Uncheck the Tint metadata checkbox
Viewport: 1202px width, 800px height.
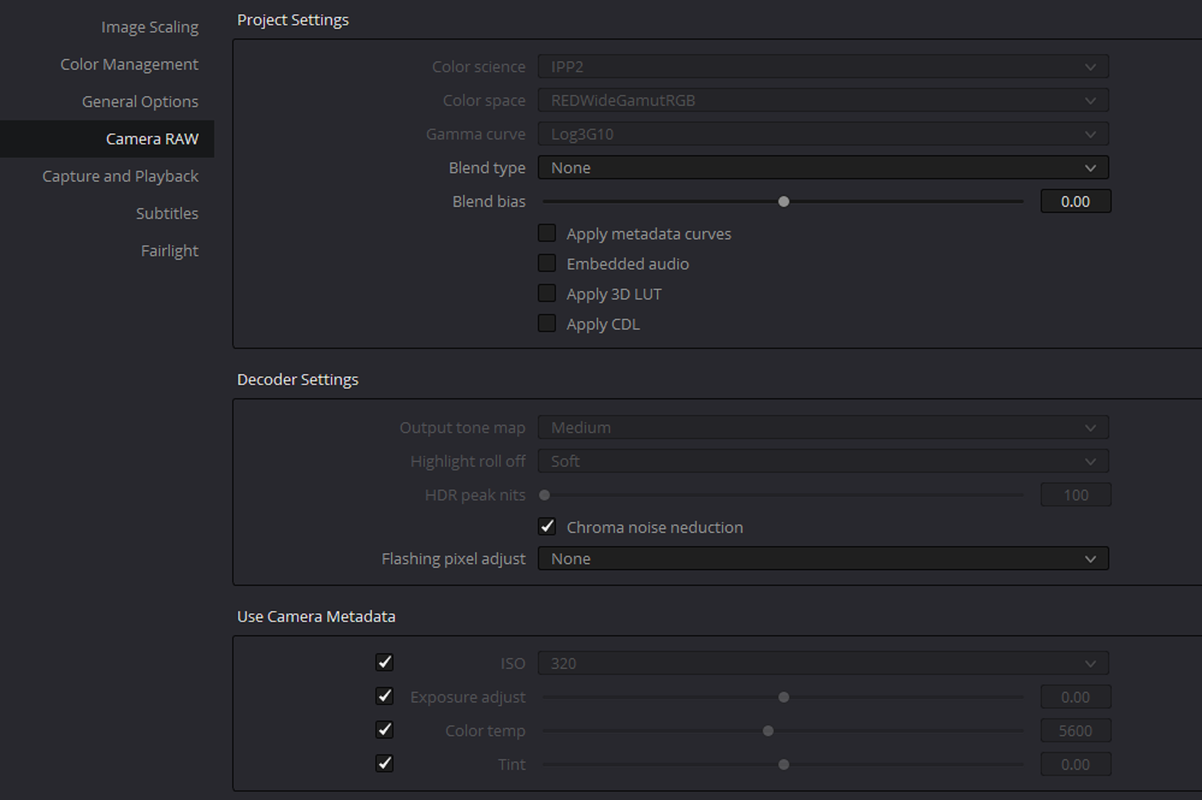pyautogui.click(x=384, y=763)
